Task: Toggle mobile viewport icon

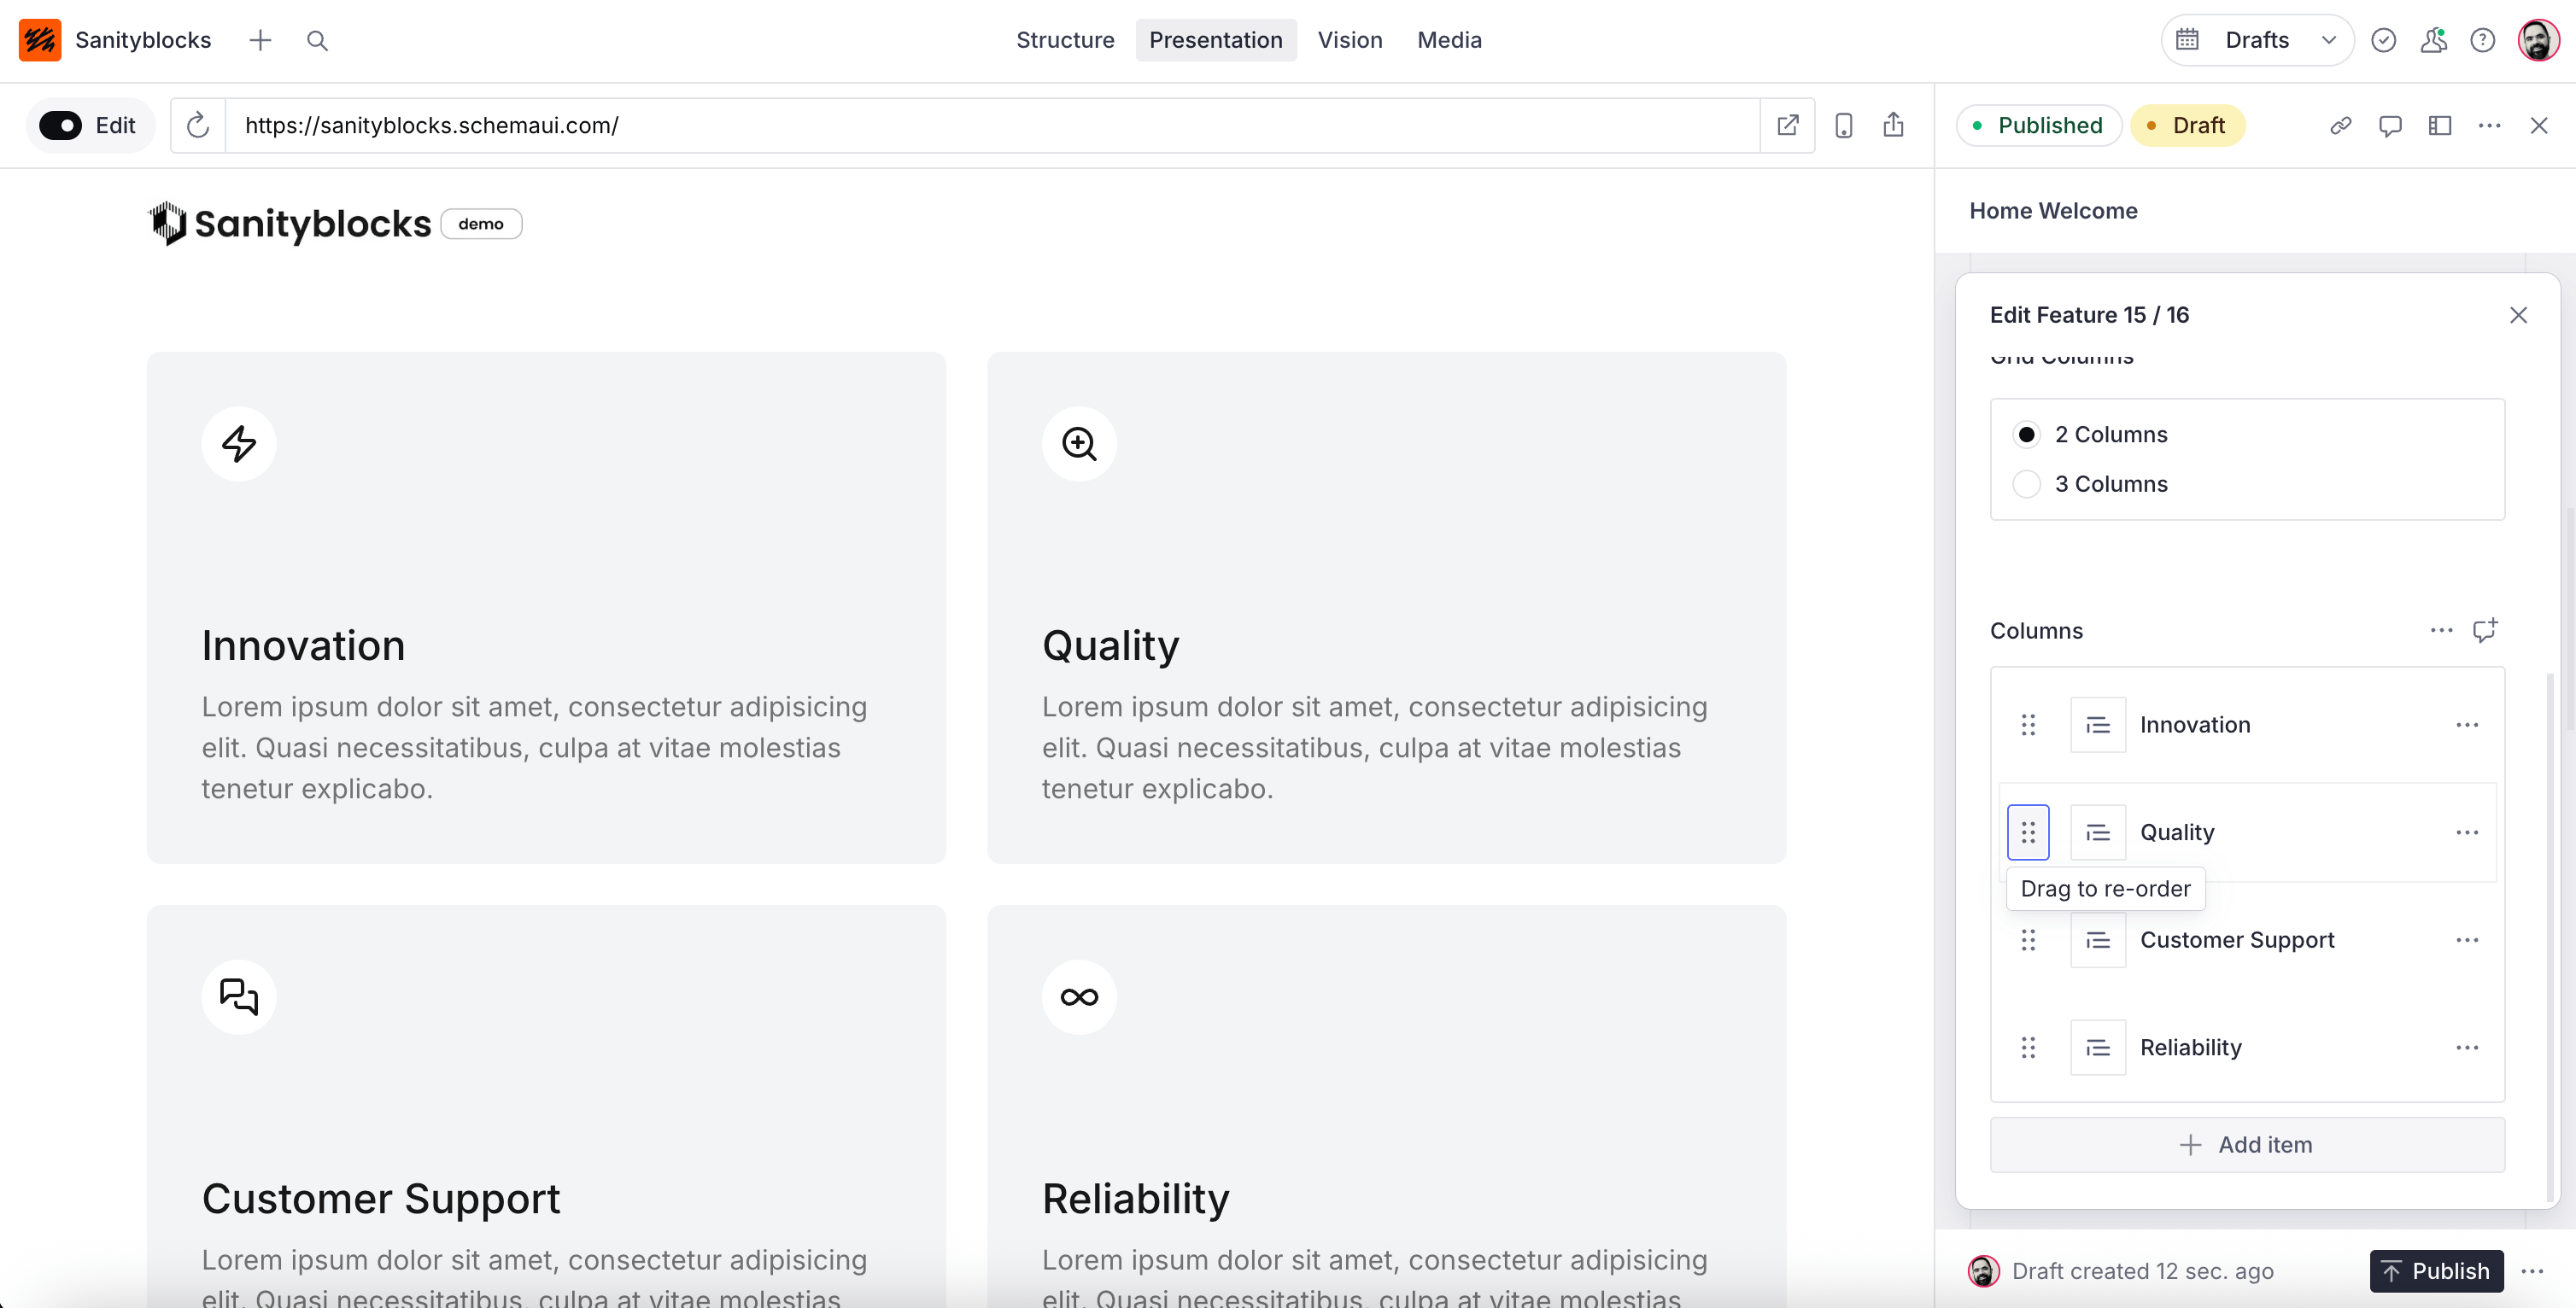Action: (1843, 125)
